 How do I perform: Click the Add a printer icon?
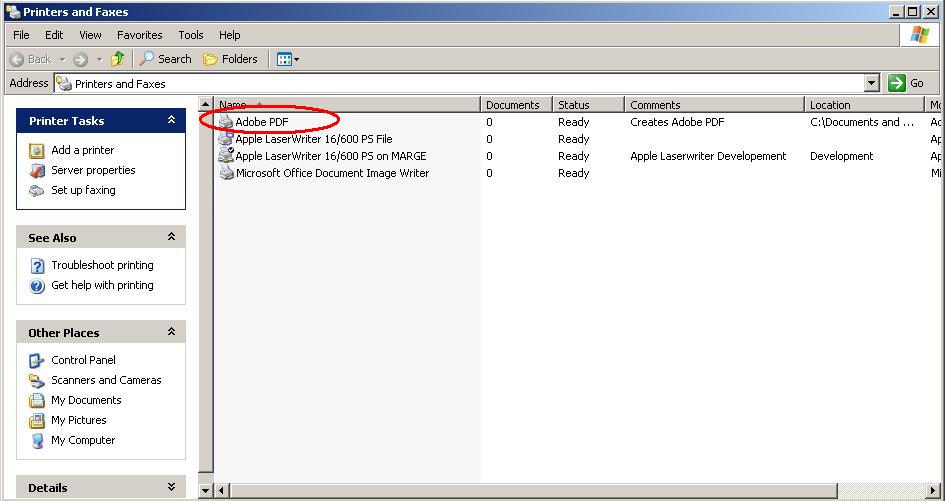tap(37, 150)
